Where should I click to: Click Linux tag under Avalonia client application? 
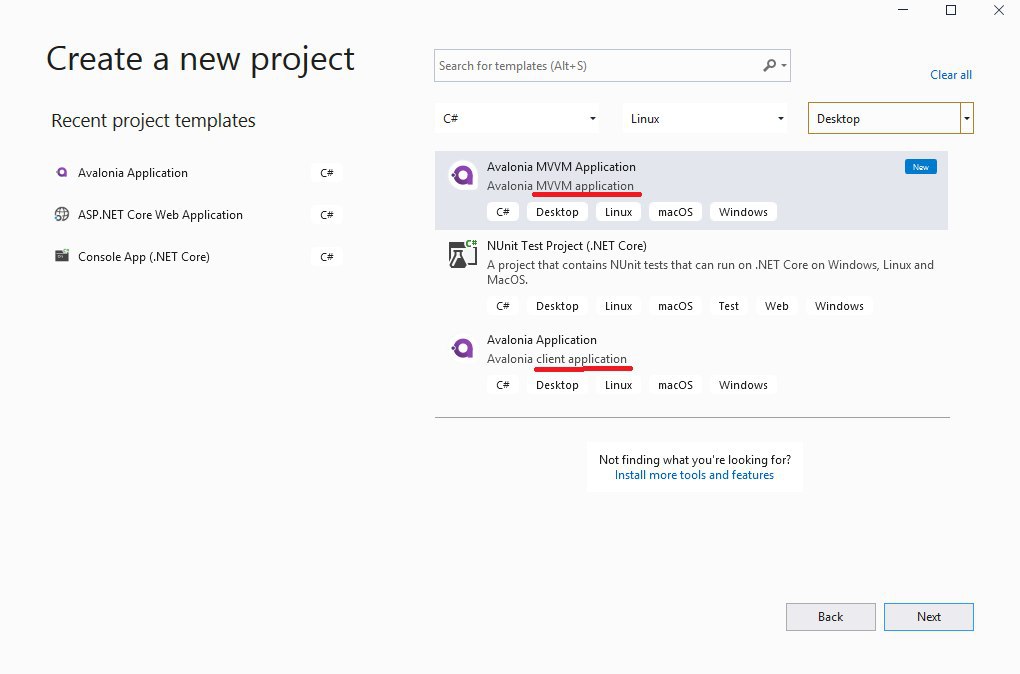(618, 385)
